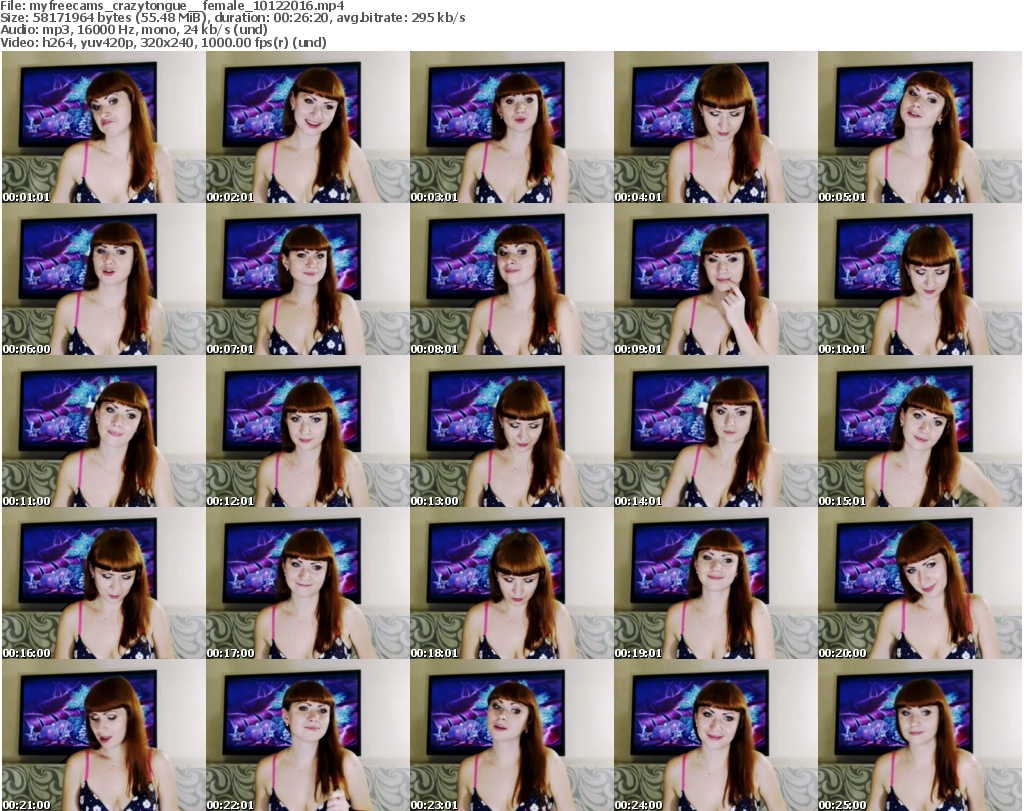Select the thumbnail stamped 00:07:01
The image size is (1024, 811).
point(308,279)
